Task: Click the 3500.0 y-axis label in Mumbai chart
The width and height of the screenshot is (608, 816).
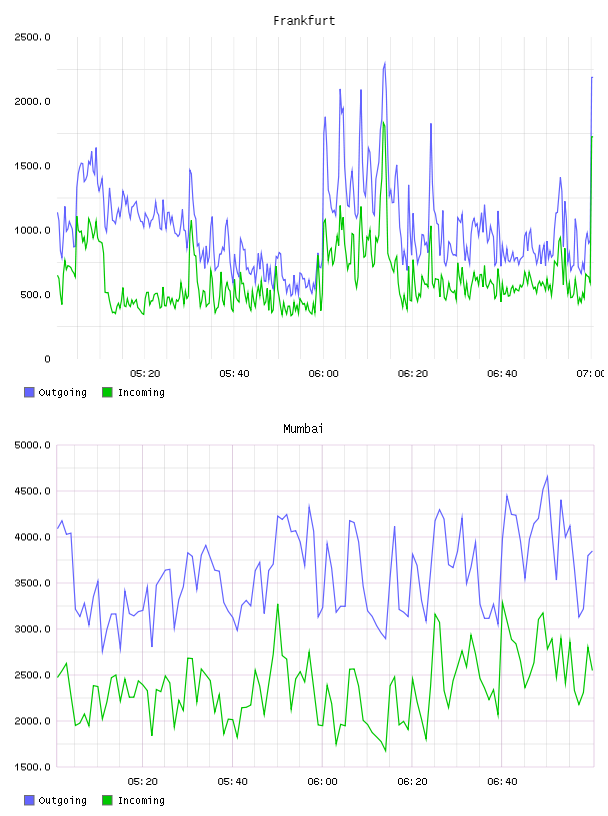Action: (32, 583)
